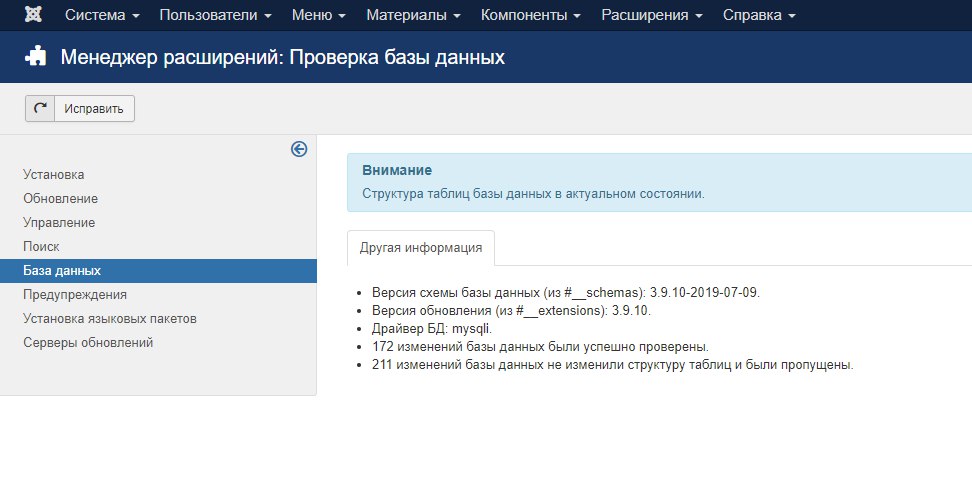Expand the Компоненты menu
The height and width of the screenshot is (499, 972).
tap(531, 15)
